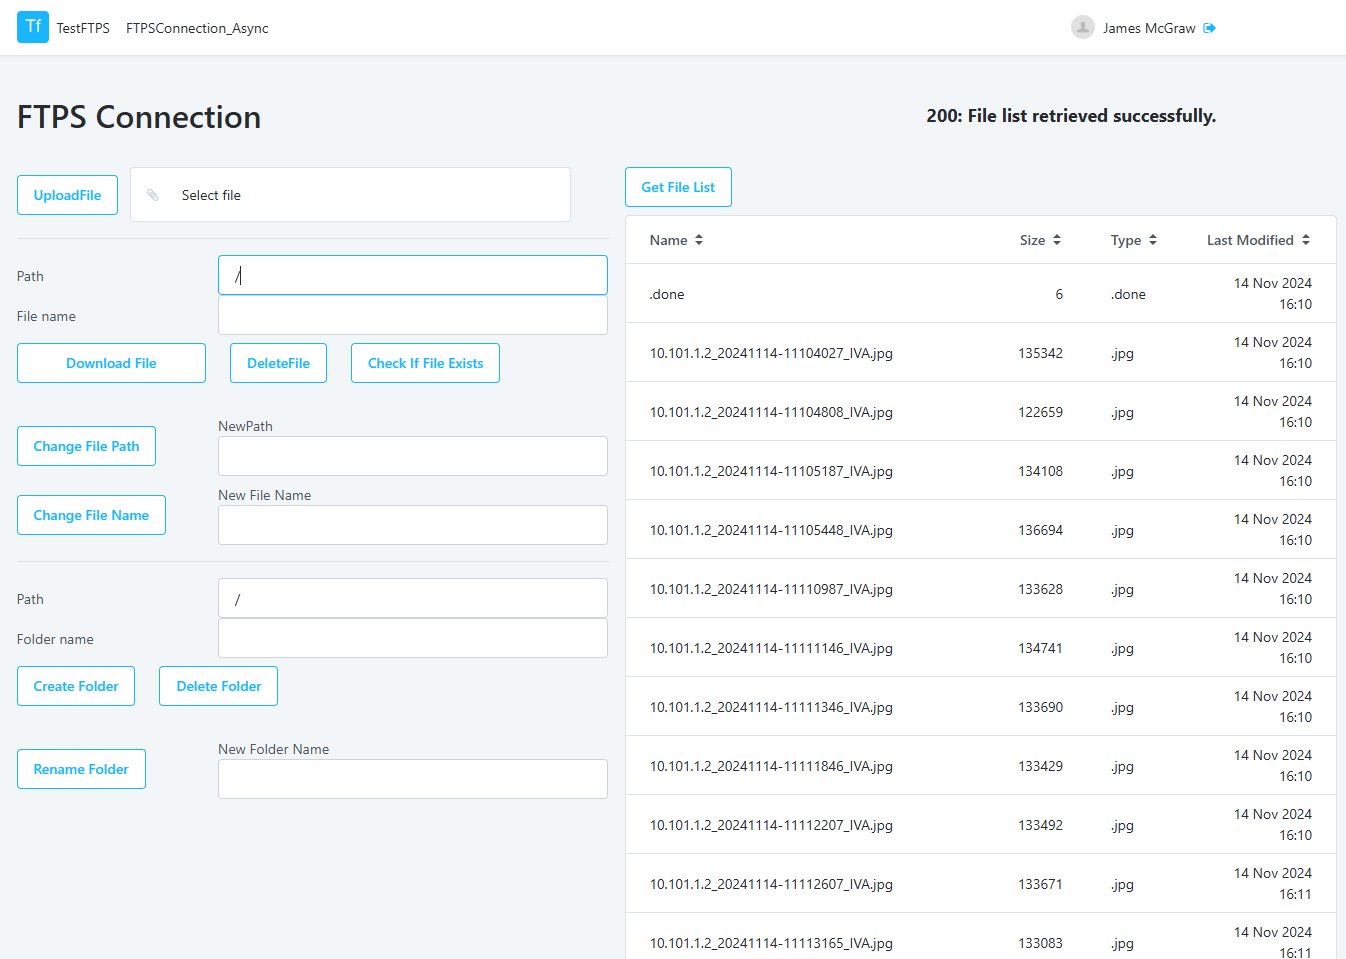
Task: Sort by Last Modified column arrows
Action: click(x=1306, y=240)
